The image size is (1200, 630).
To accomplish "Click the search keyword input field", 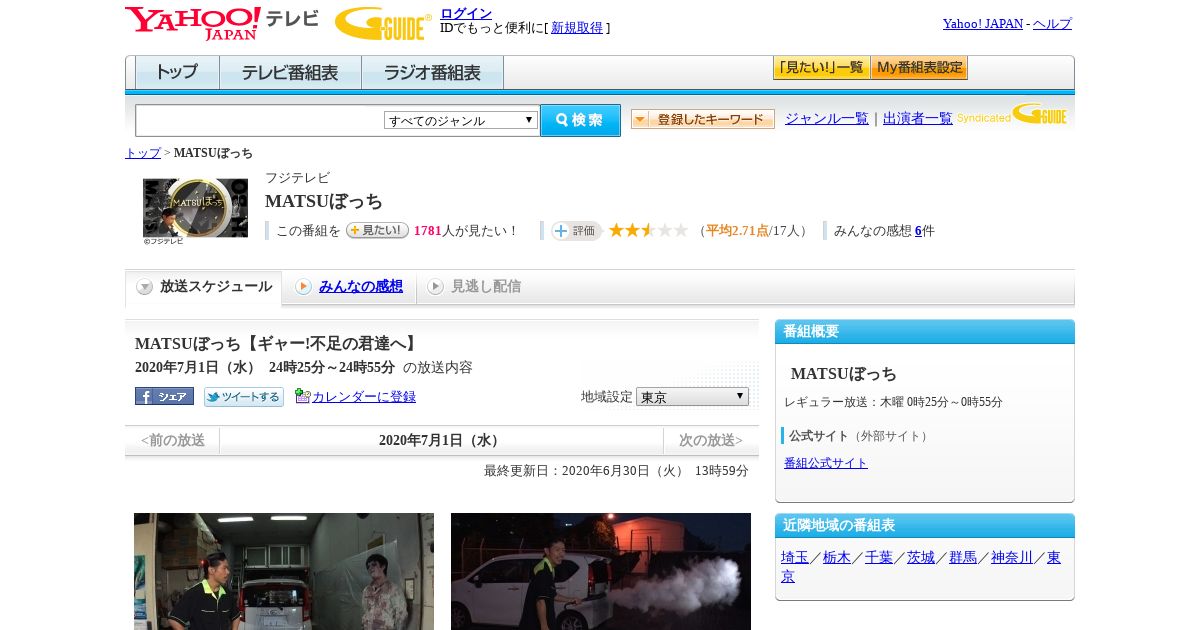I will tap(259, 120).
